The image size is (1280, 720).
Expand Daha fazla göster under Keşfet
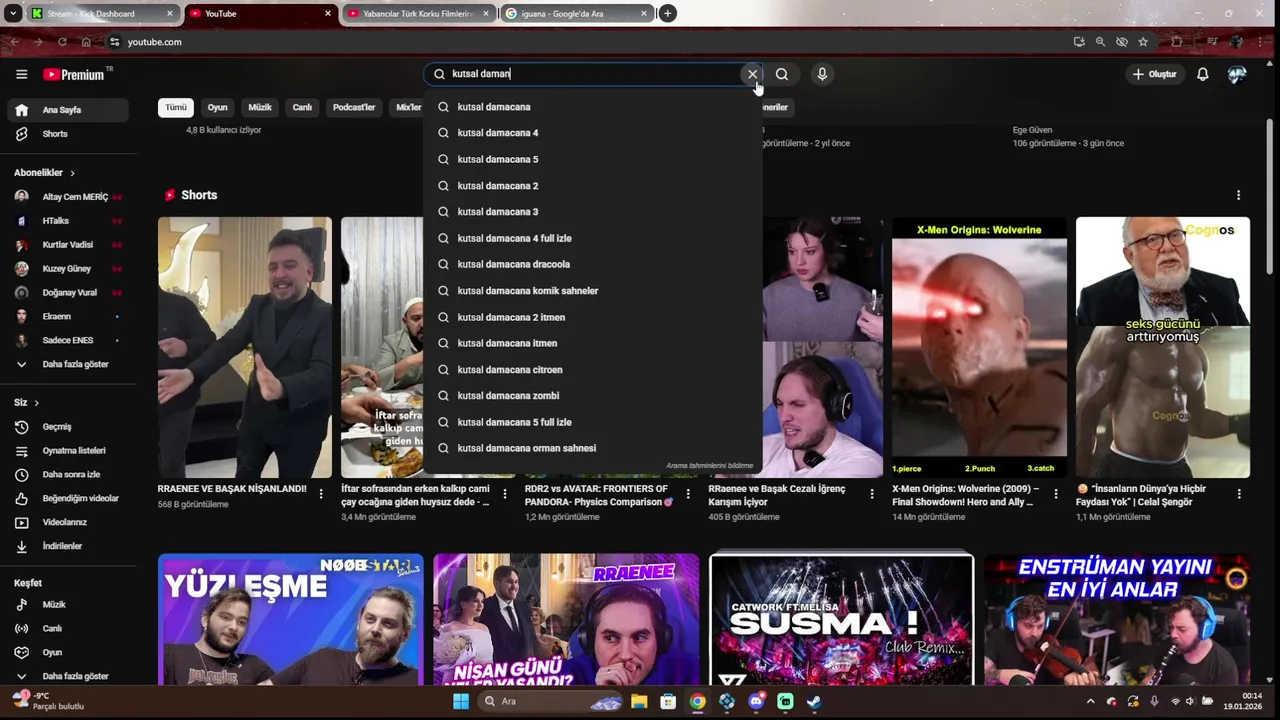[68, 676]
